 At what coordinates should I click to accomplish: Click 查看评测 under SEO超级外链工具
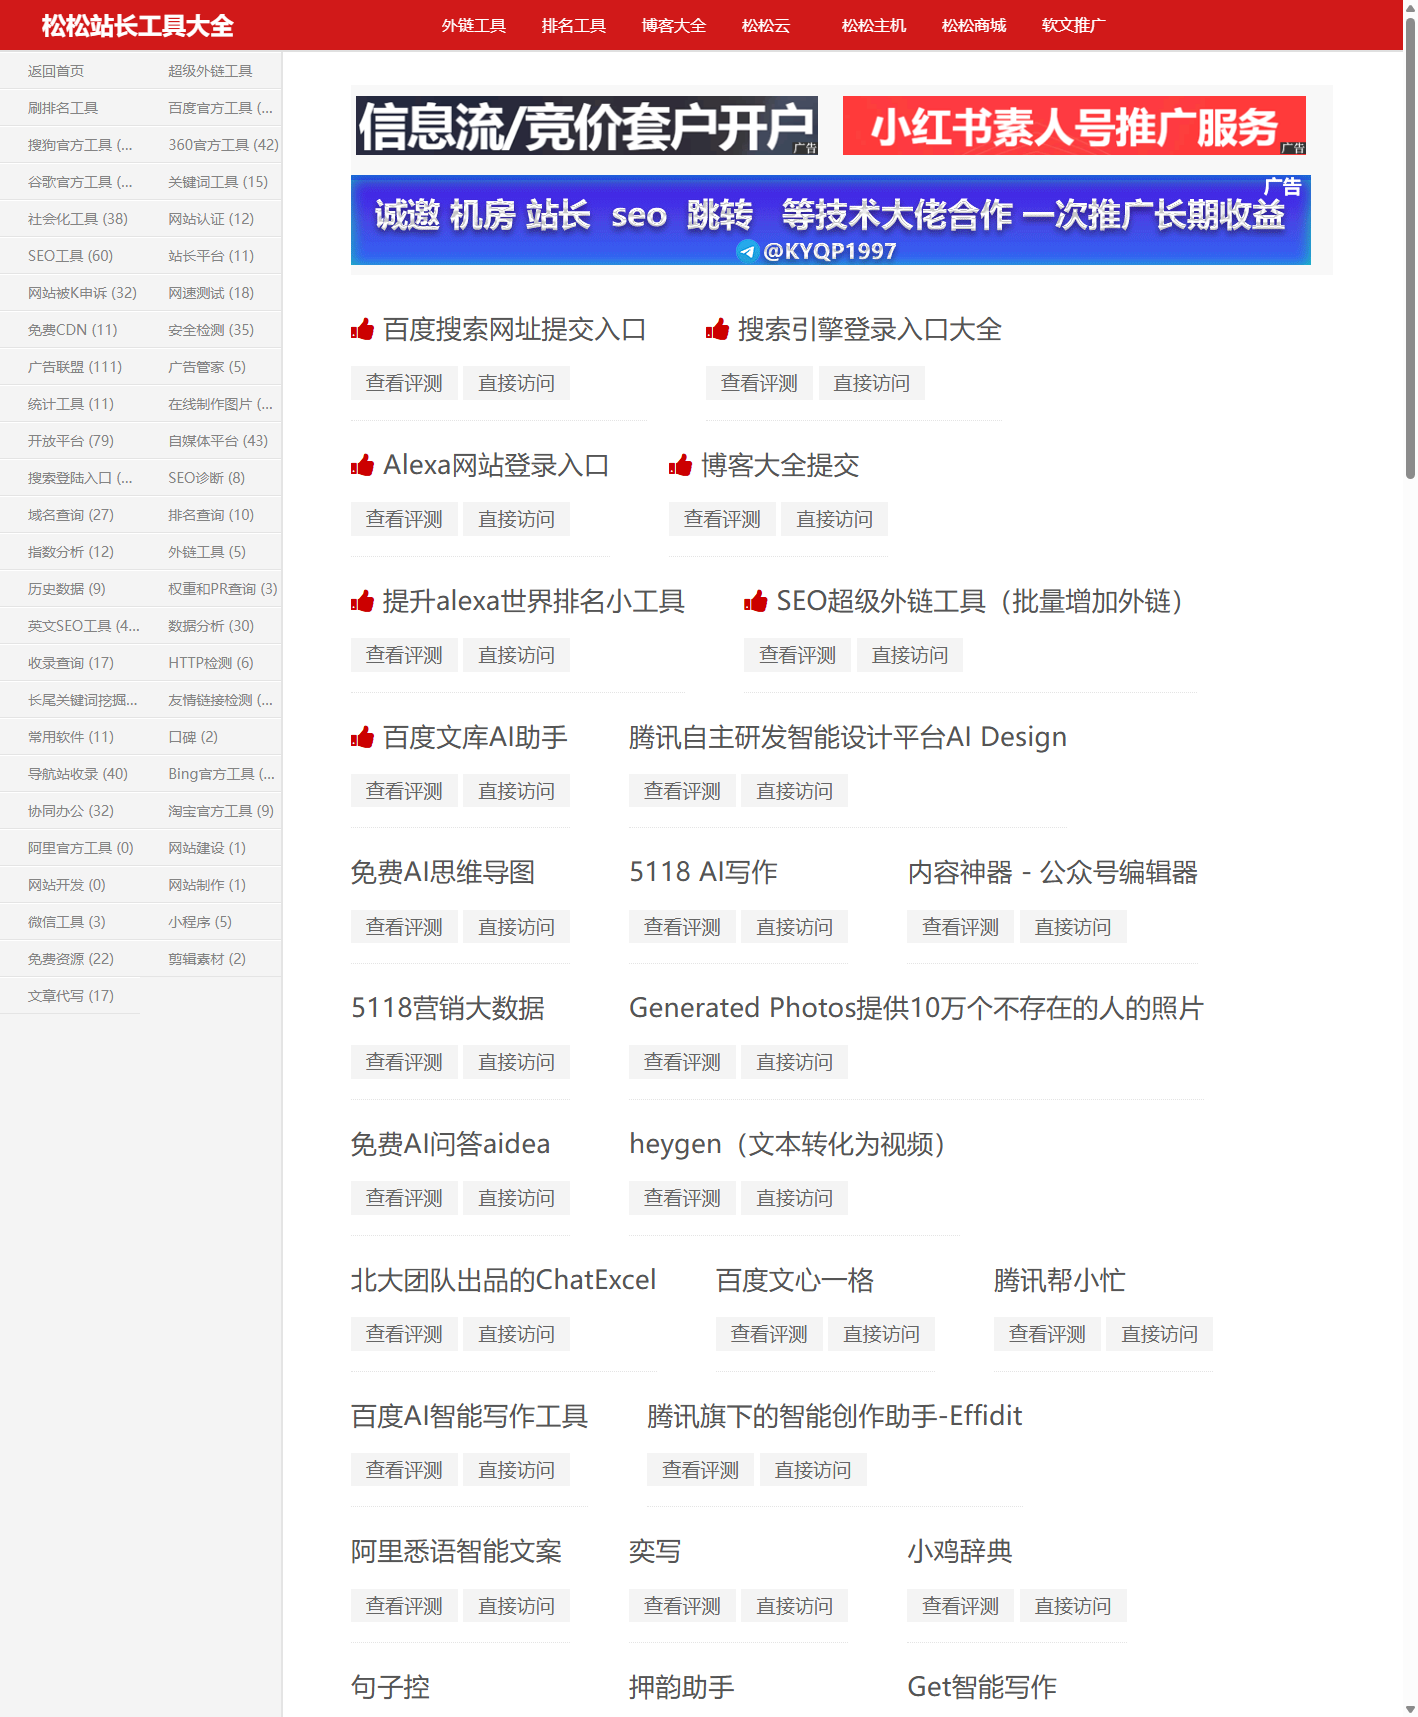click(797, 655)
